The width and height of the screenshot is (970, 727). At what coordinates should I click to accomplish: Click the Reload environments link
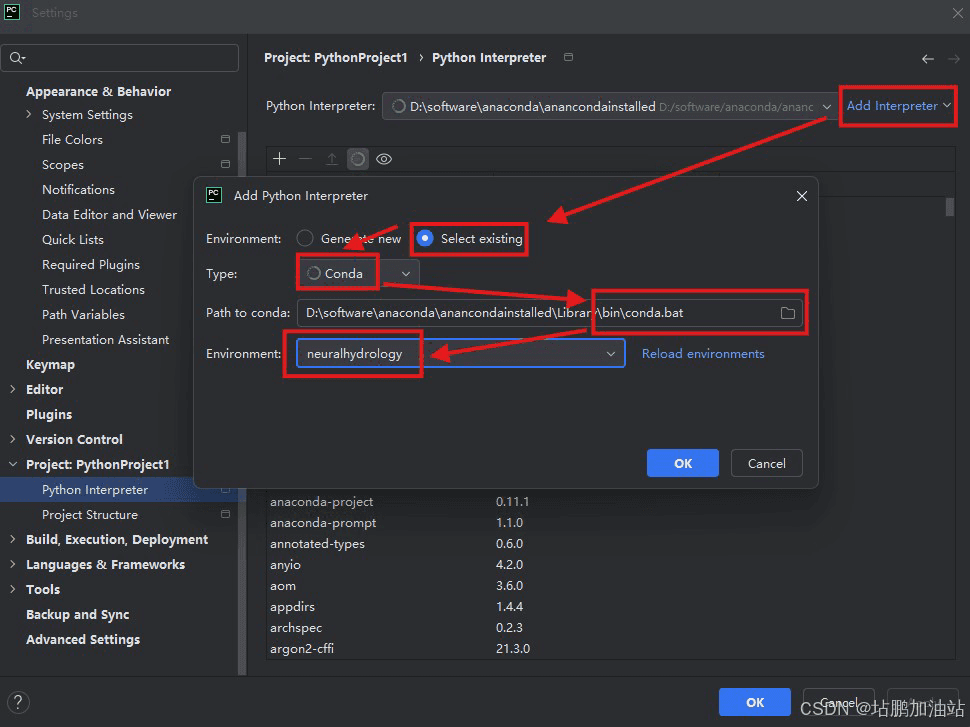coord(703,354)
